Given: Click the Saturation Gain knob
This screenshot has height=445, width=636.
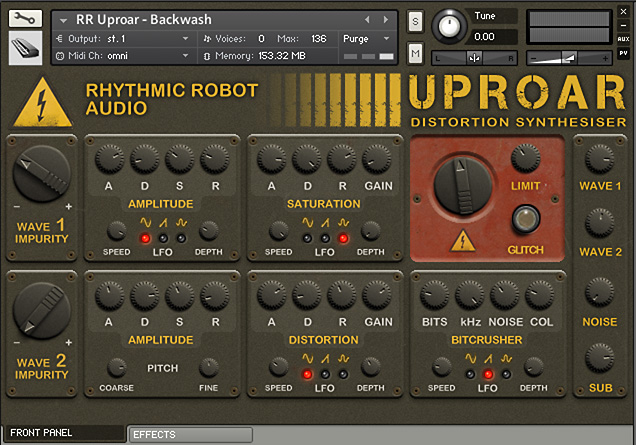Looking at the screenshot, I should tap(377, 158).
